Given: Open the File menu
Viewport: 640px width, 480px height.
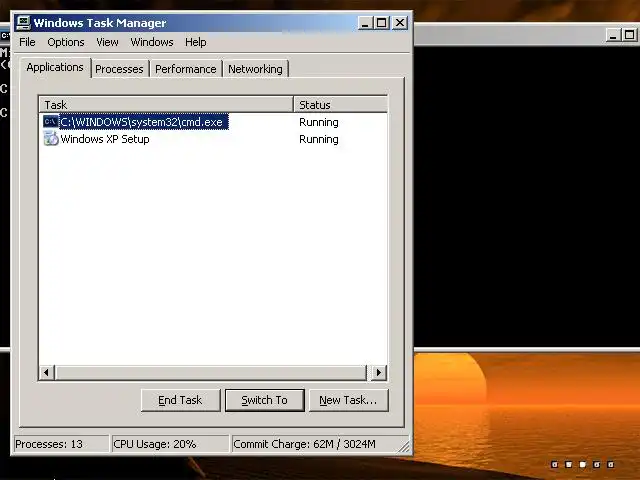Looking at the screenshot, I should tap(27, 42).
